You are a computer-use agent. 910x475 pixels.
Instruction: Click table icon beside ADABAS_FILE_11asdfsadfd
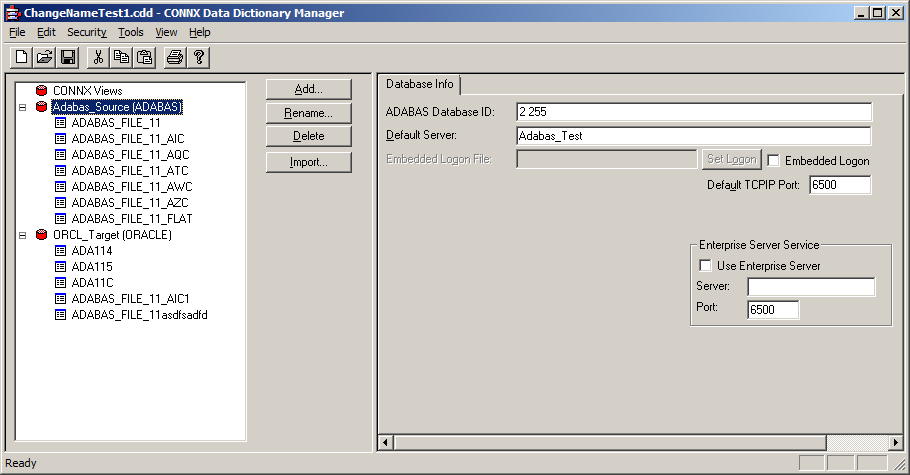[60, 315]
